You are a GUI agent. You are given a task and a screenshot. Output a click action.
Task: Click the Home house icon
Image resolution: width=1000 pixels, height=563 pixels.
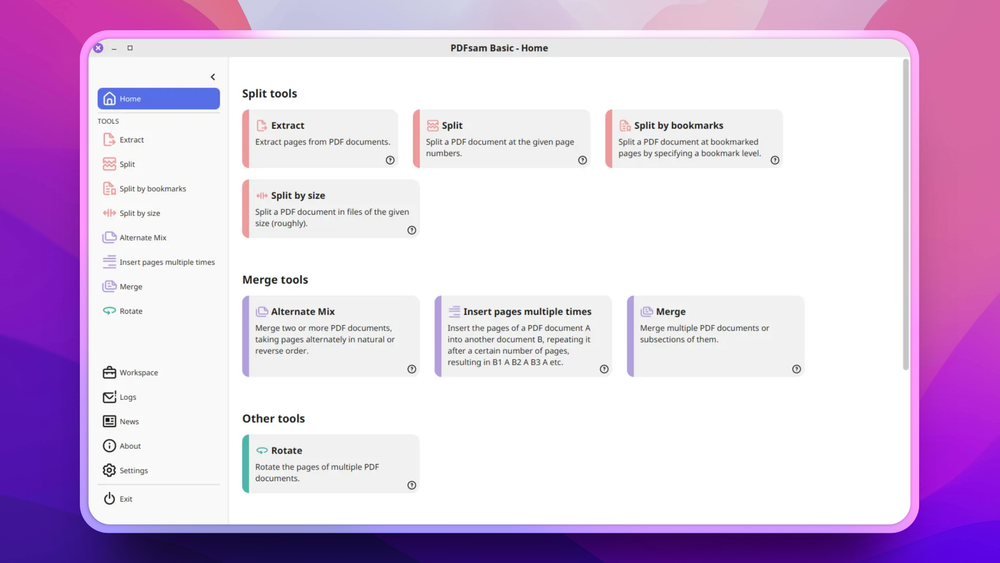click(110, 99)
